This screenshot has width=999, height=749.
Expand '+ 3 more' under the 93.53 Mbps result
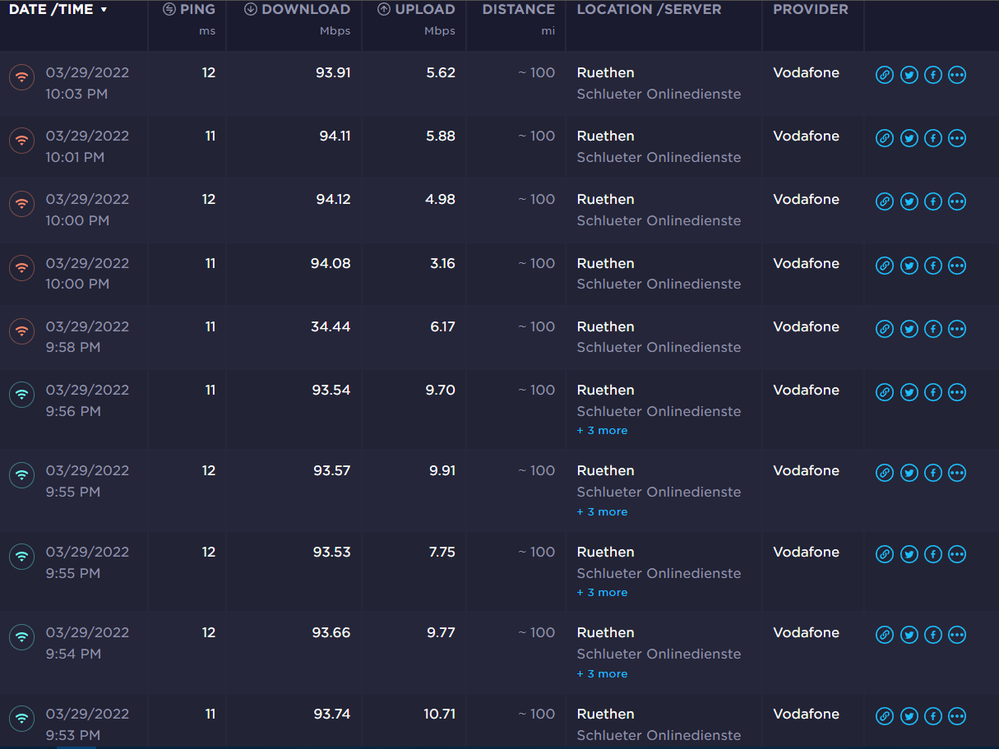point(602,592)
